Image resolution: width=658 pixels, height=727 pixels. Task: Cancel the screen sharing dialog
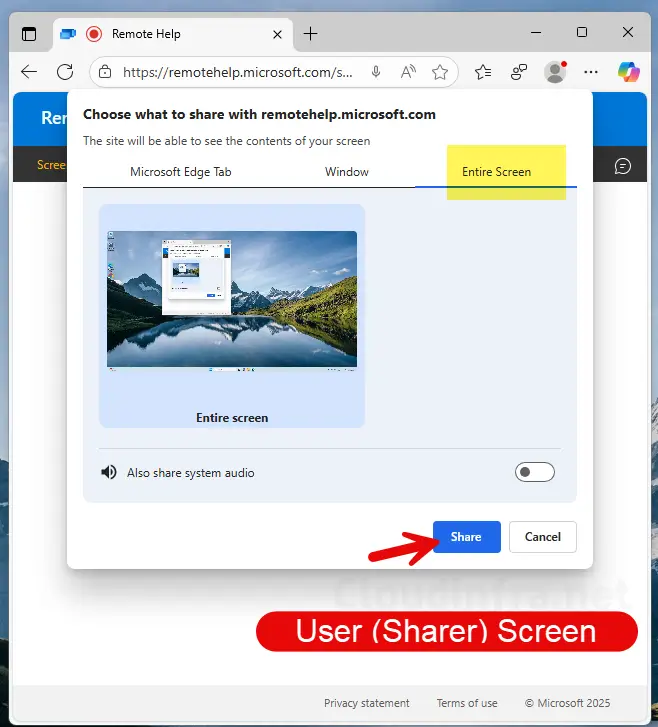coord(542,537)
